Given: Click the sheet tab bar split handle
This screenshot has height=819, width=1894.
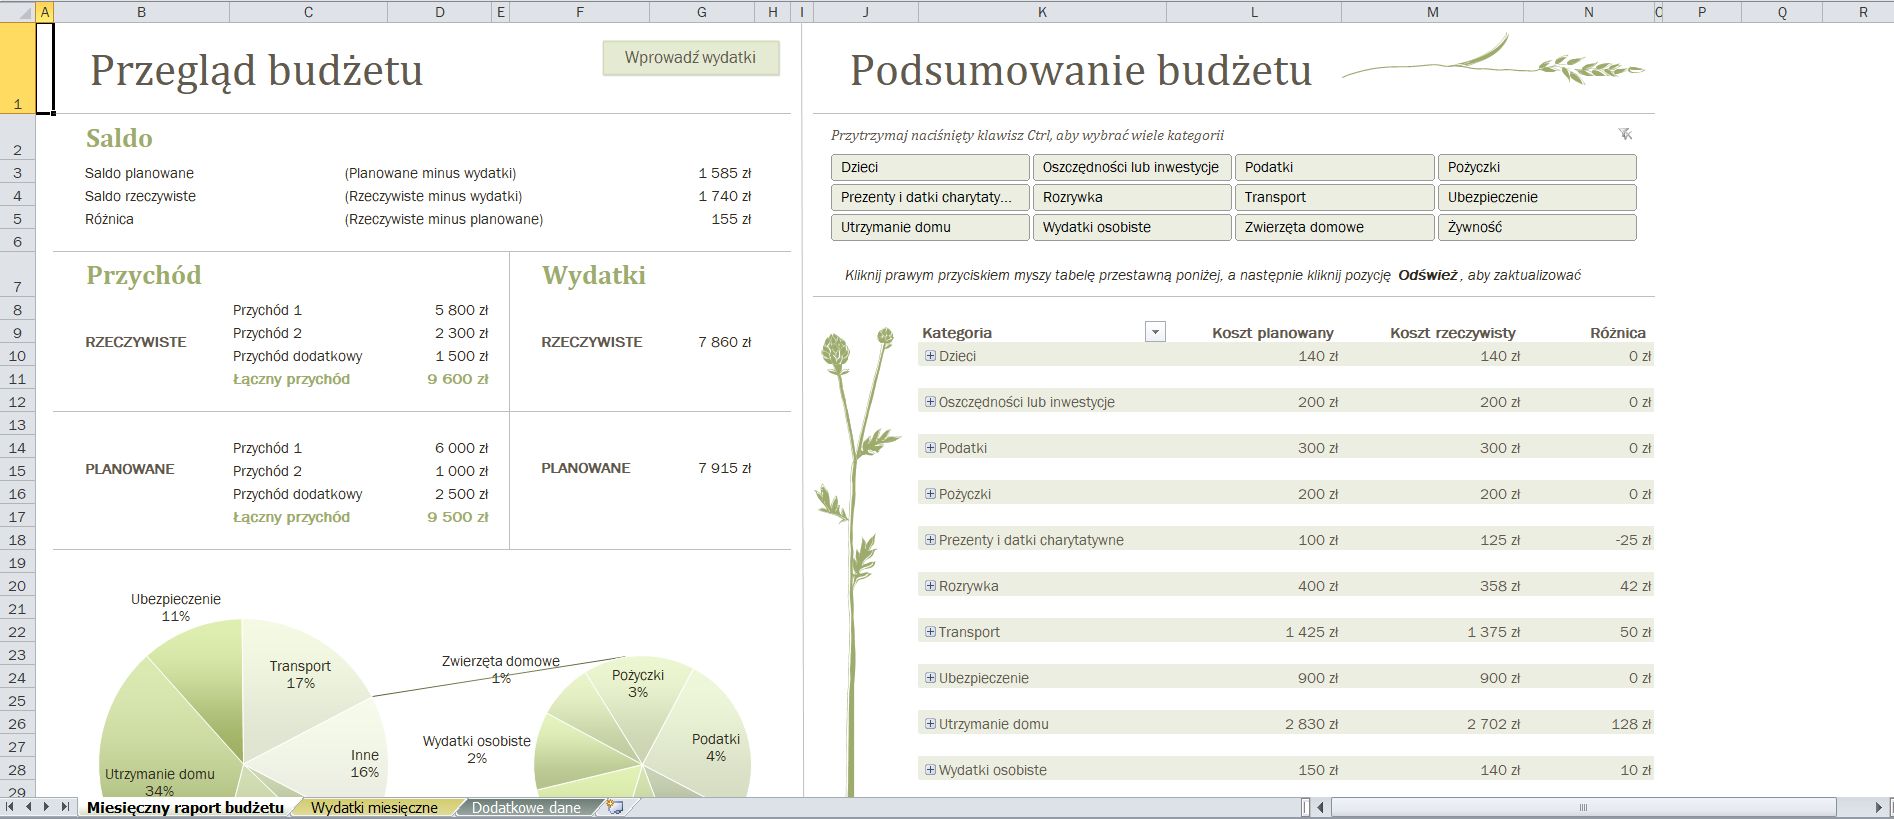Looking at the screenshot, I should tap(1306, 807).
